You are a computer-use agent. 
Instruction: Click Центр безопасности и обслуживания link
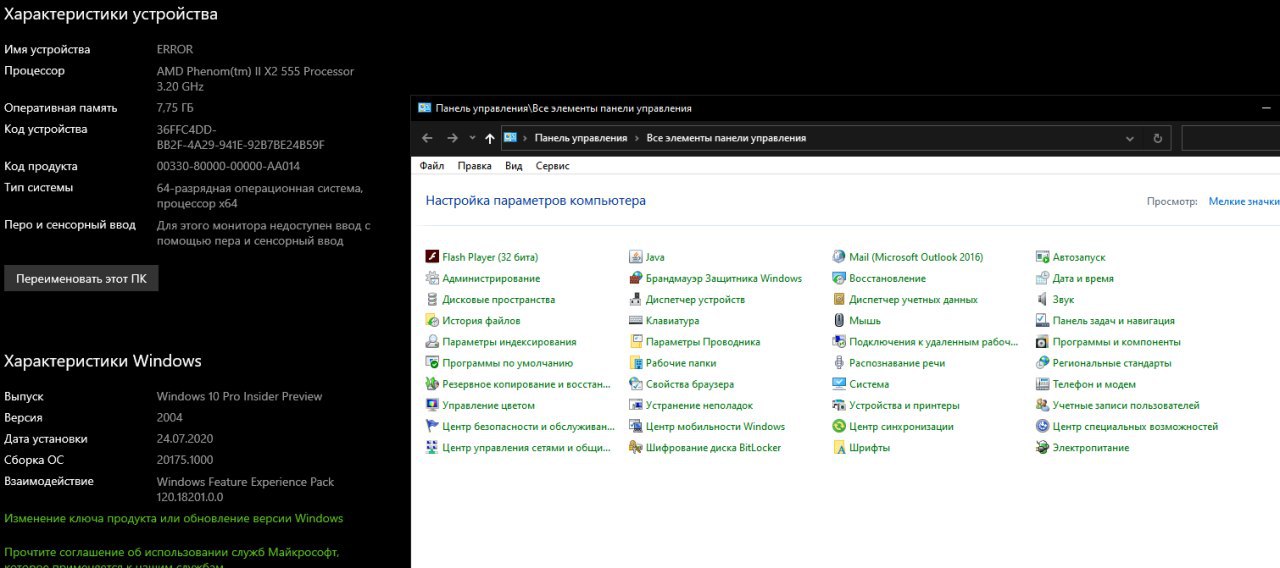click(x=528, y=426)
